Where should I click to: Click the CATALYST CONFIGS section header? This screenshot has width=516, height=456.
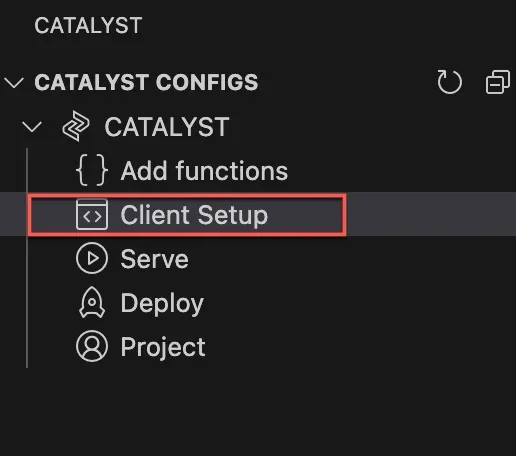(146, 82)
